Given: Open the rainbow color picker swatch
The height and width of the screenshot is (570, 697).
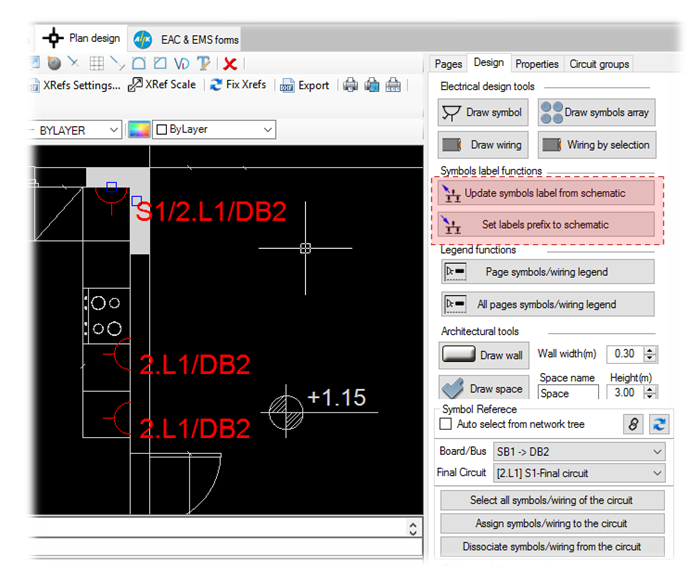Looking at the screenshot, I should [x=139, y=130].
